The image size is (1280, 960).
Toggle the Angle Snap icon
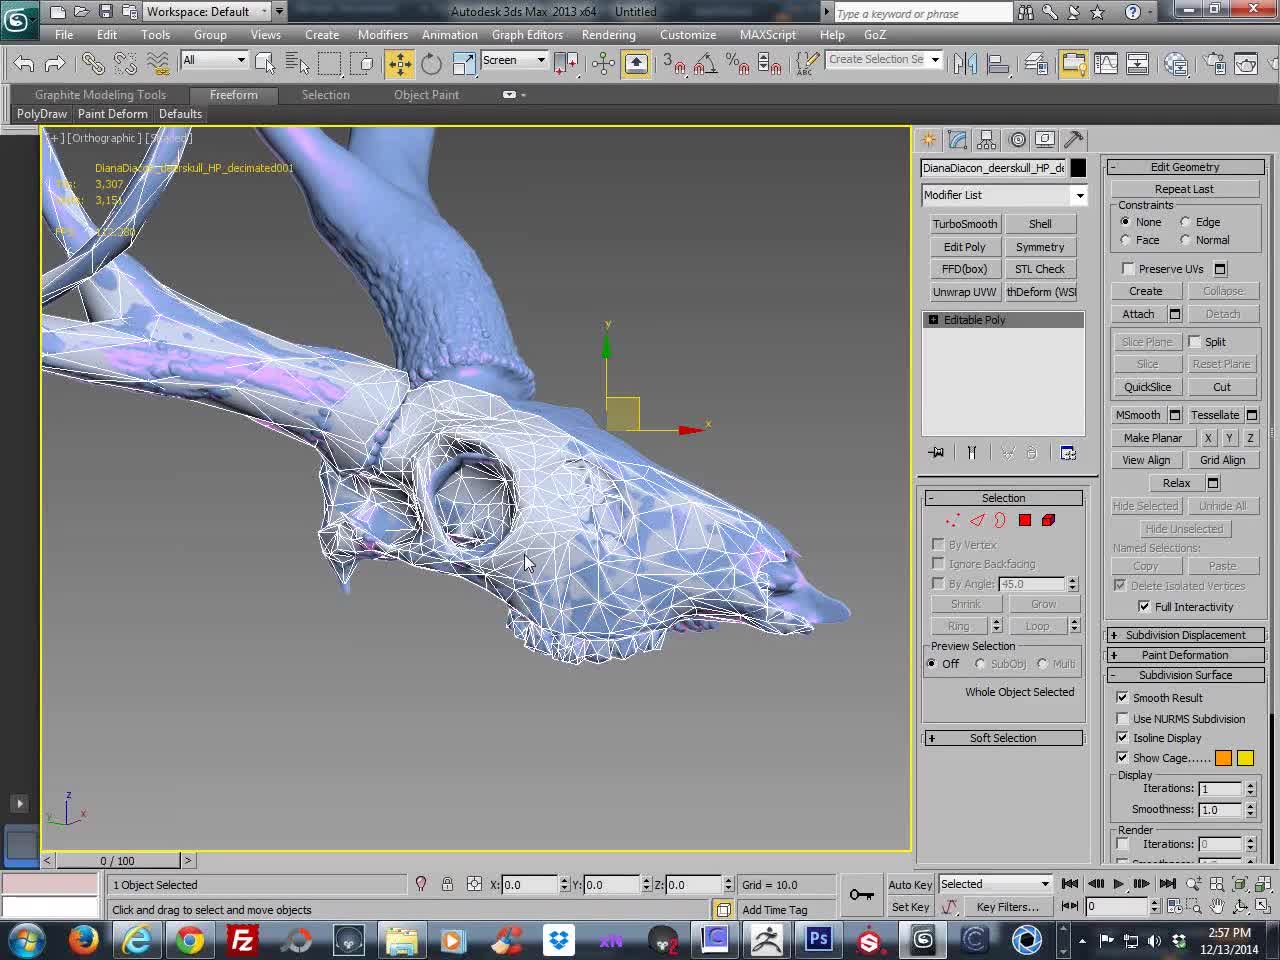(706, 64)
